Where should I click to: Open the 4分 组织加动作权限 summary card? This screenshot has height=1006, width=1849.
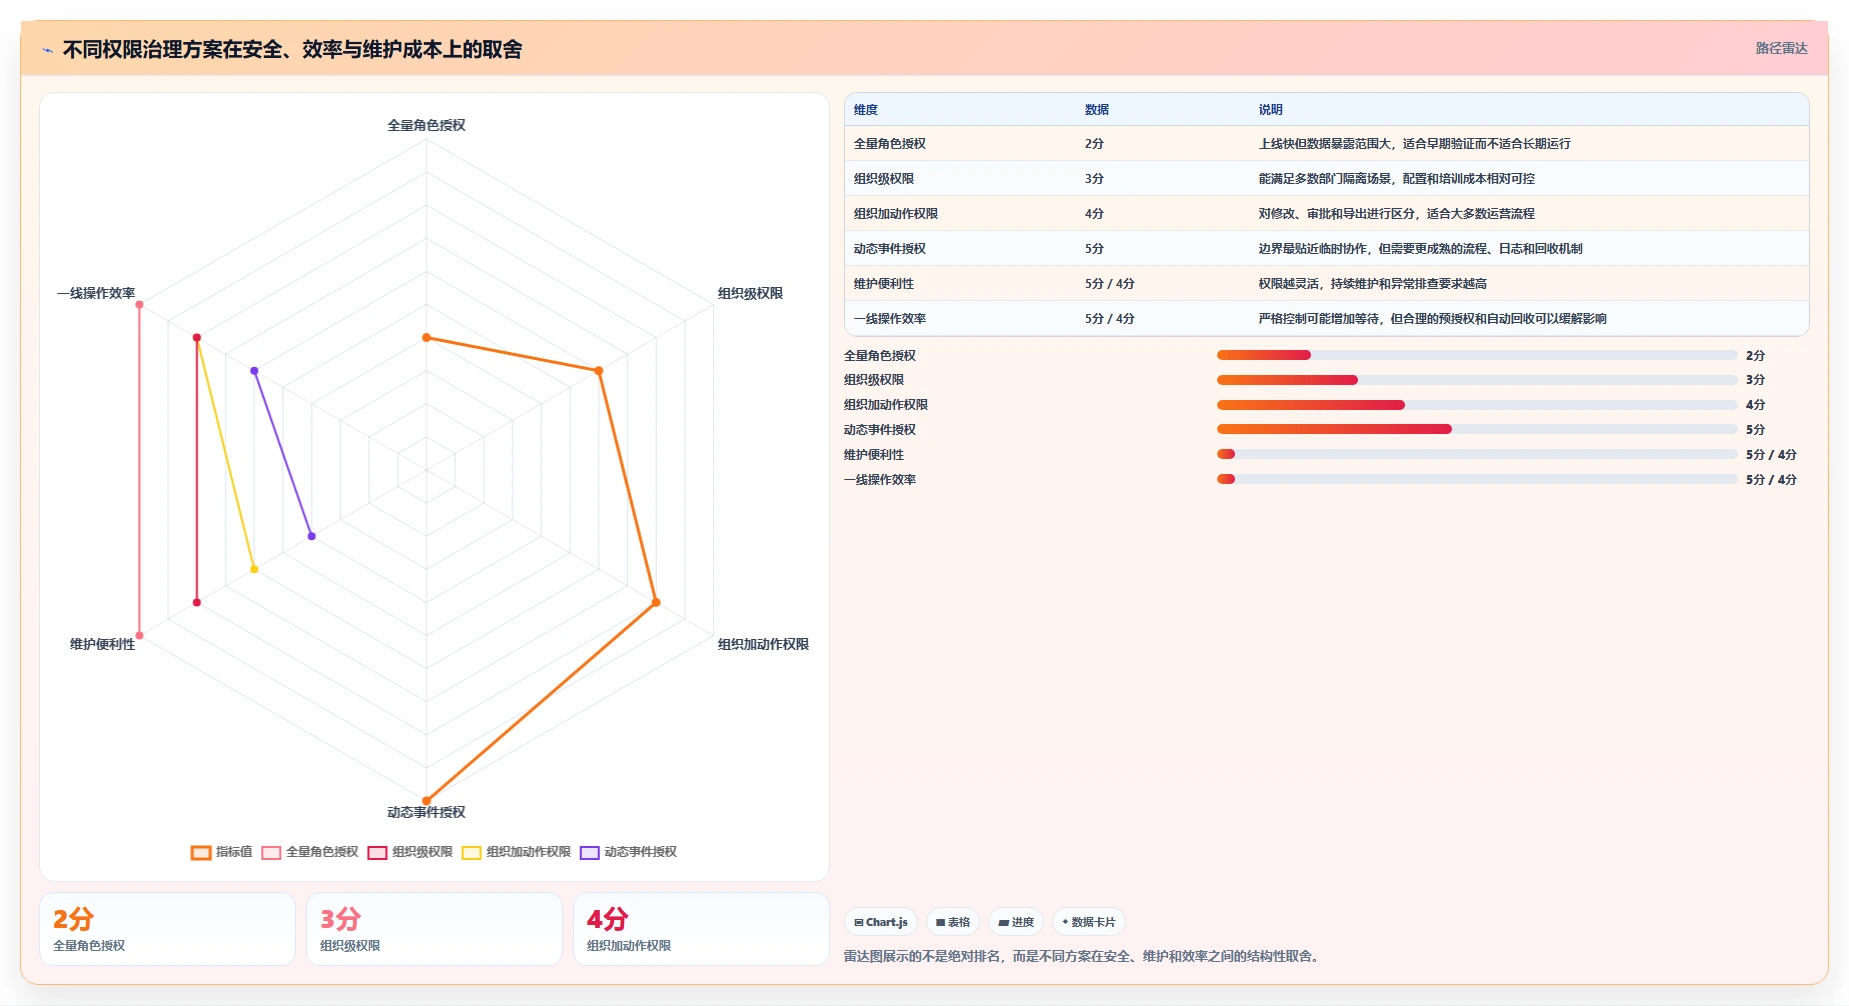(701, 929)
